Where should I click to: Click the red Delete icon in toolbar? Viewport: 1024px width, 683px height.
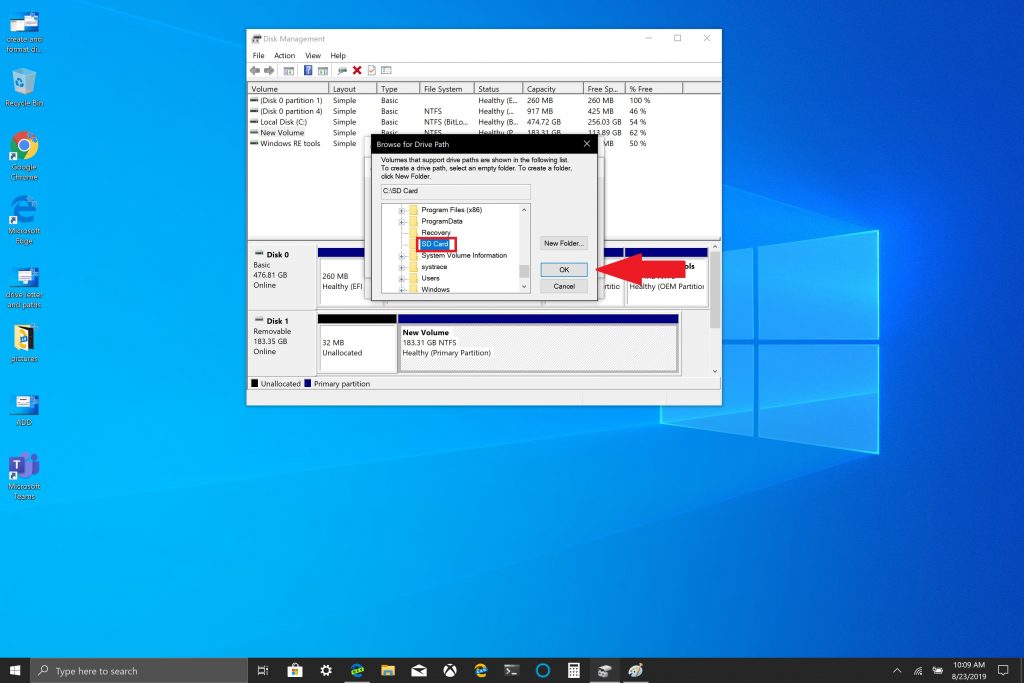(x=357, y=71)
